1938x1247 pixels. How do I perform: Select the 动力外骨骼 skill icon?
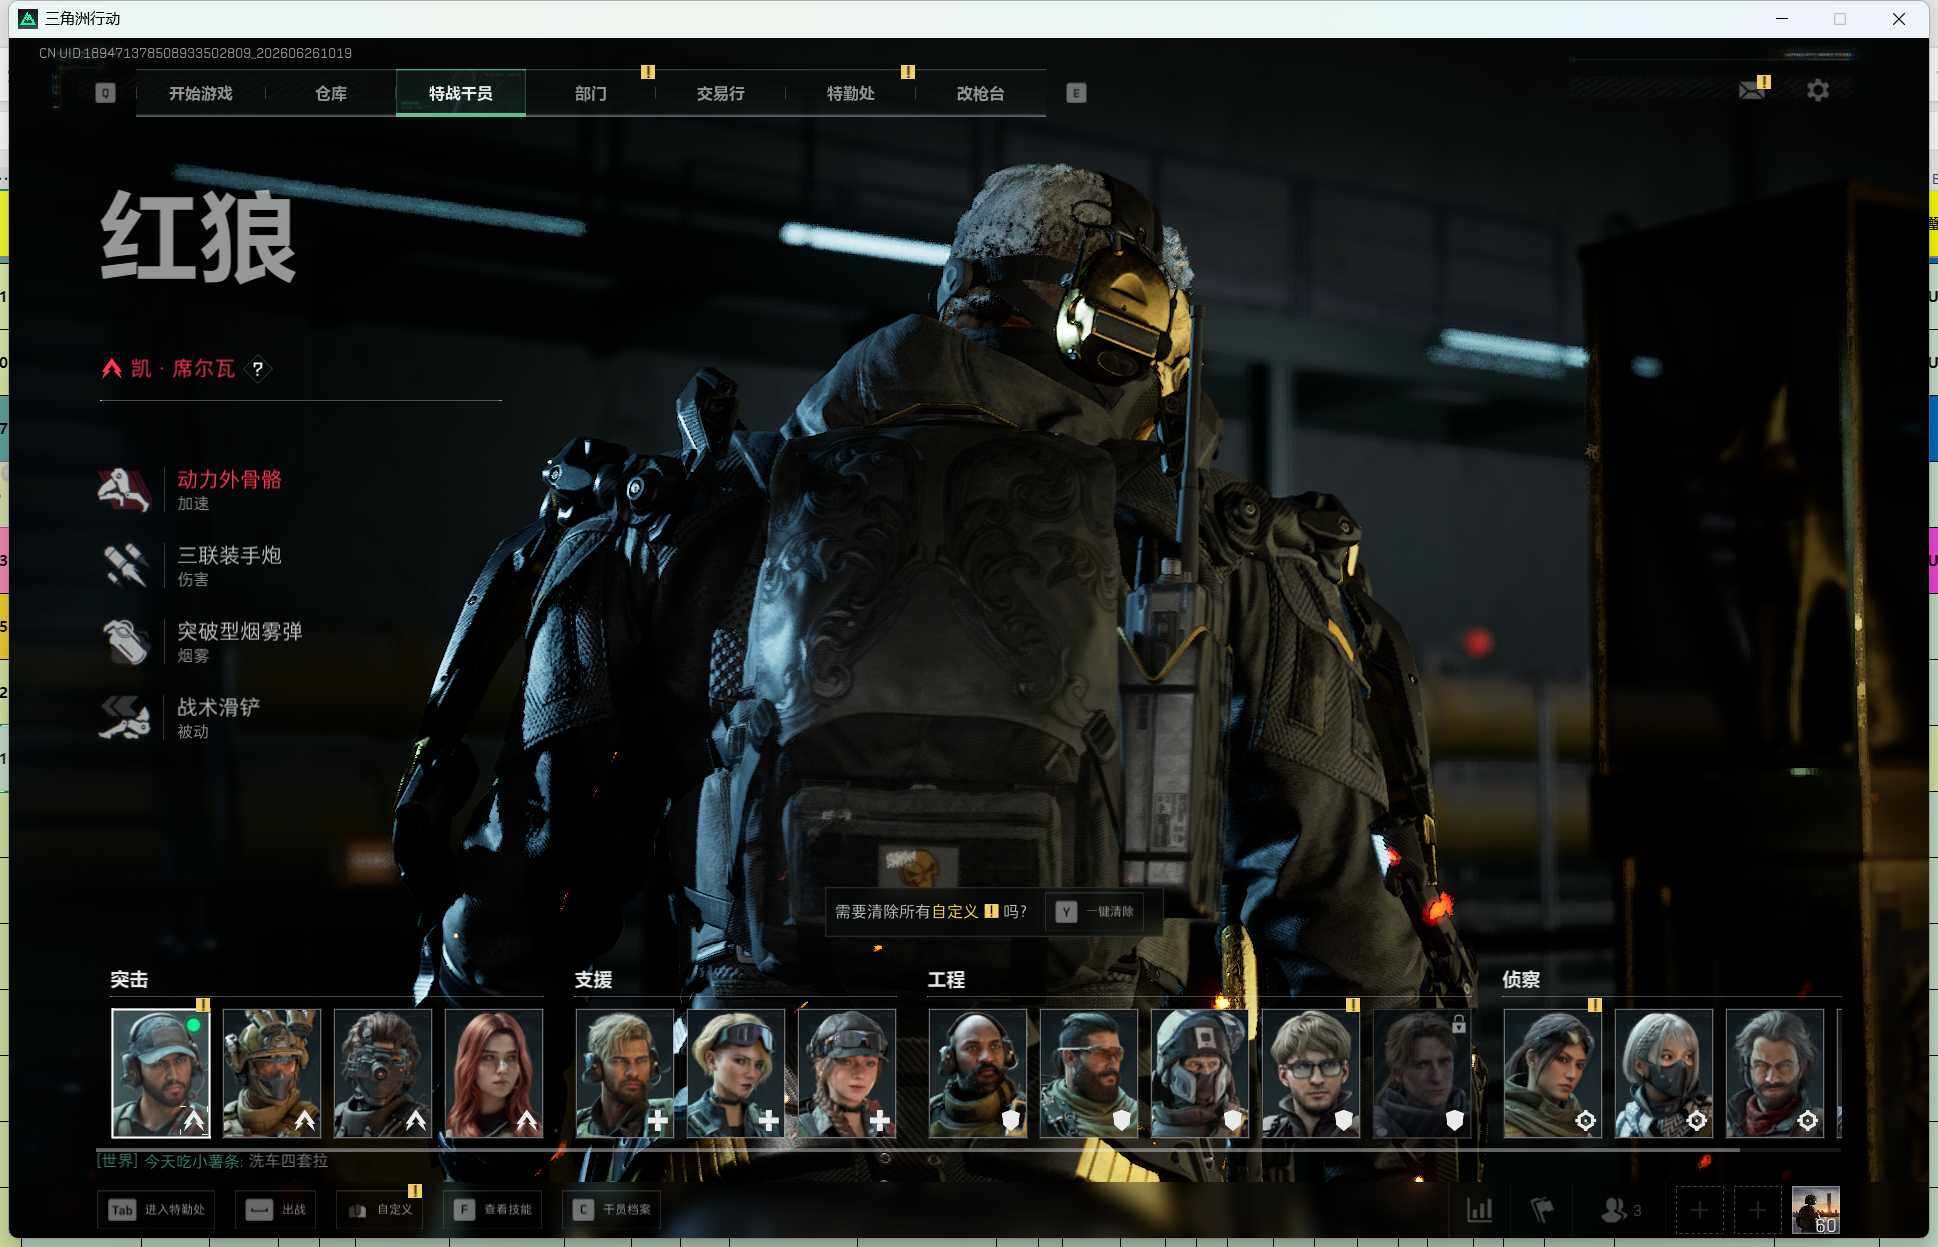[124, 489]
